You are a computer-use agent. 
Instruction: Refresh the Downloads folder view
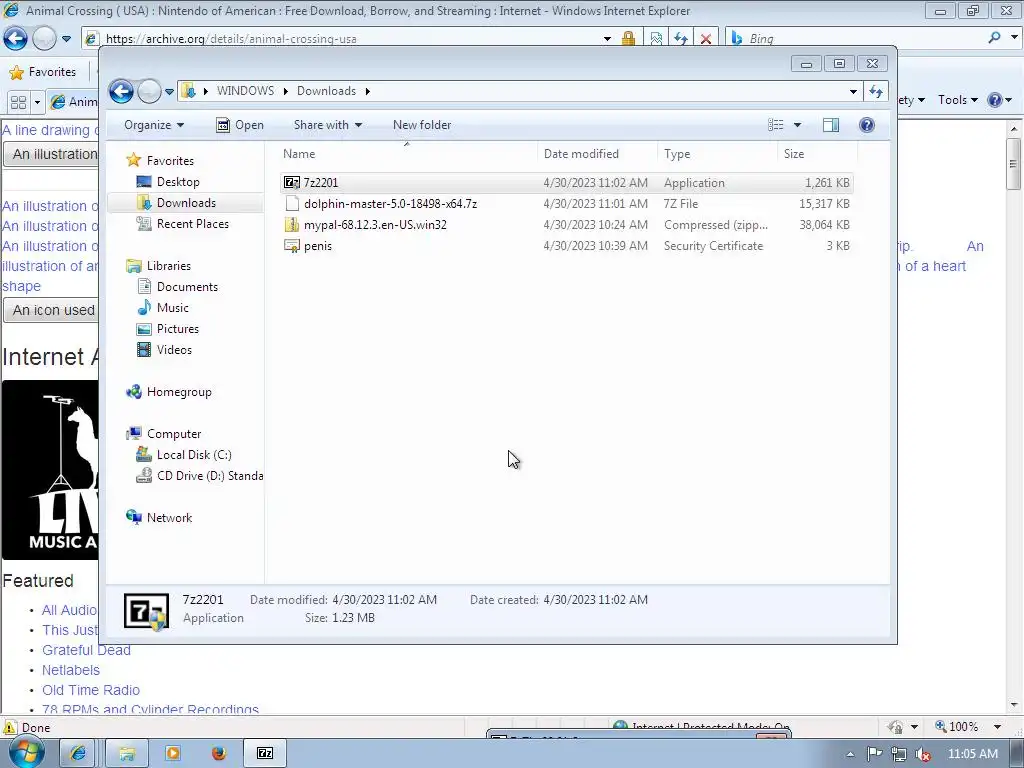[876, 91]
